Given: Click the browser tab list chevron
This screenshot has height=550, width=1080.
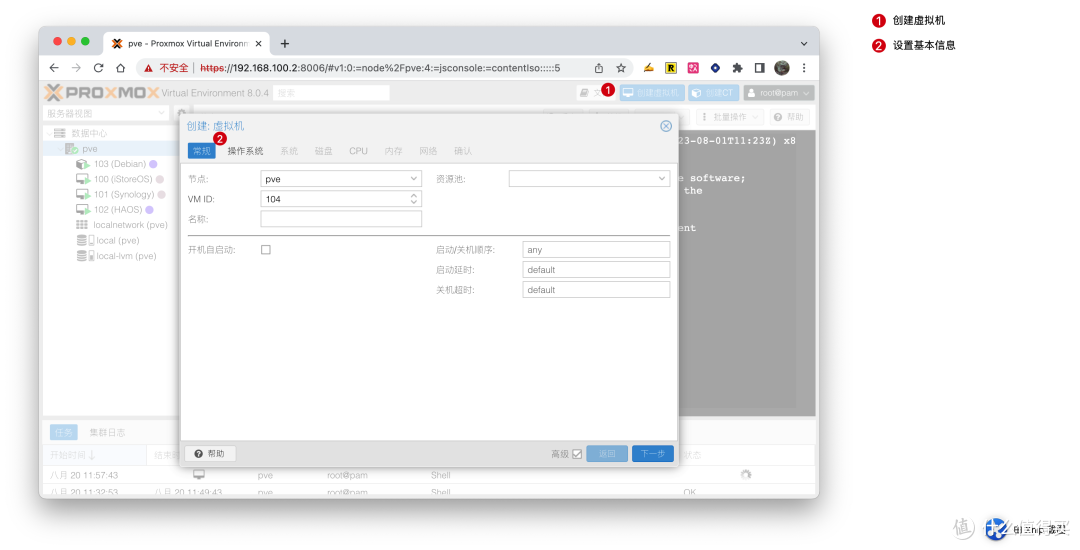Looking at the screenshot, I should 804,43.
